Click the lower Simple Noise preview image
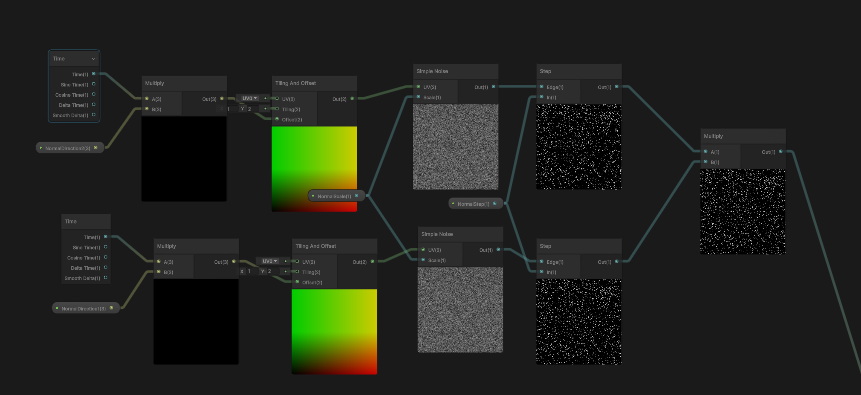Viewport: 861px width, 395px height. click(x=460, y=310)
